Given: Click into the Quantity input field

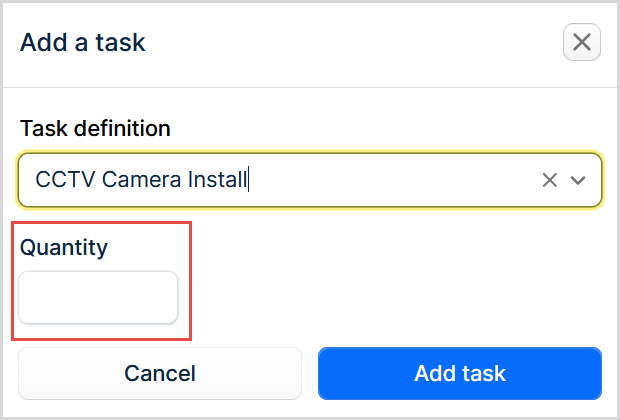Looking at the screenshot, I should click(x=98, y=298).
